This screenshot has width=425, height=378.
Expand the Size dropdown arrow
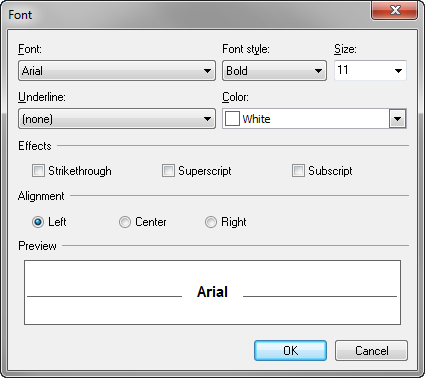coord(398,71)
